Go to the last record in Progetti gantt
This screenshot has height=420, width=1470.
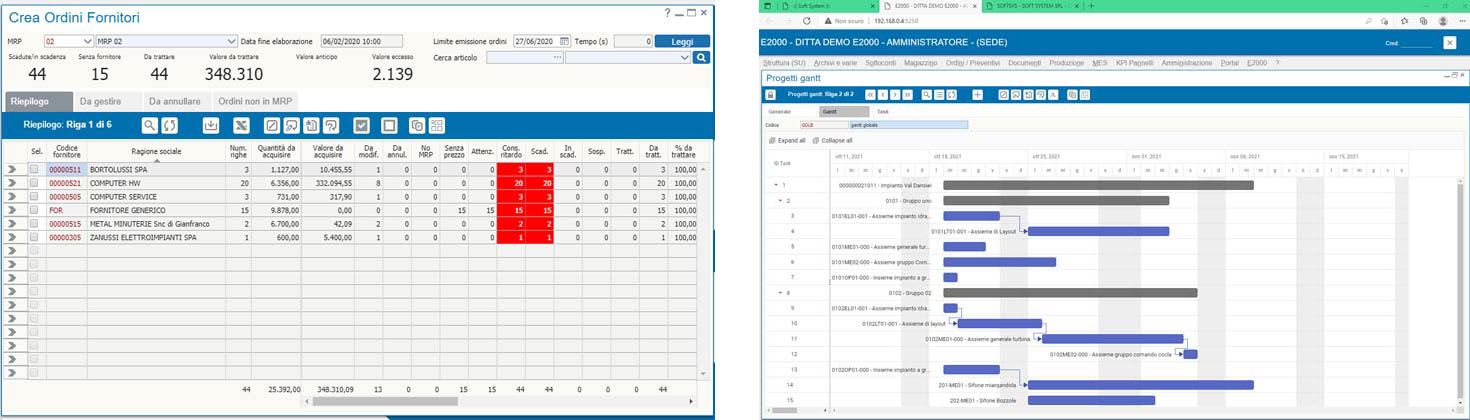click(908, 94)
